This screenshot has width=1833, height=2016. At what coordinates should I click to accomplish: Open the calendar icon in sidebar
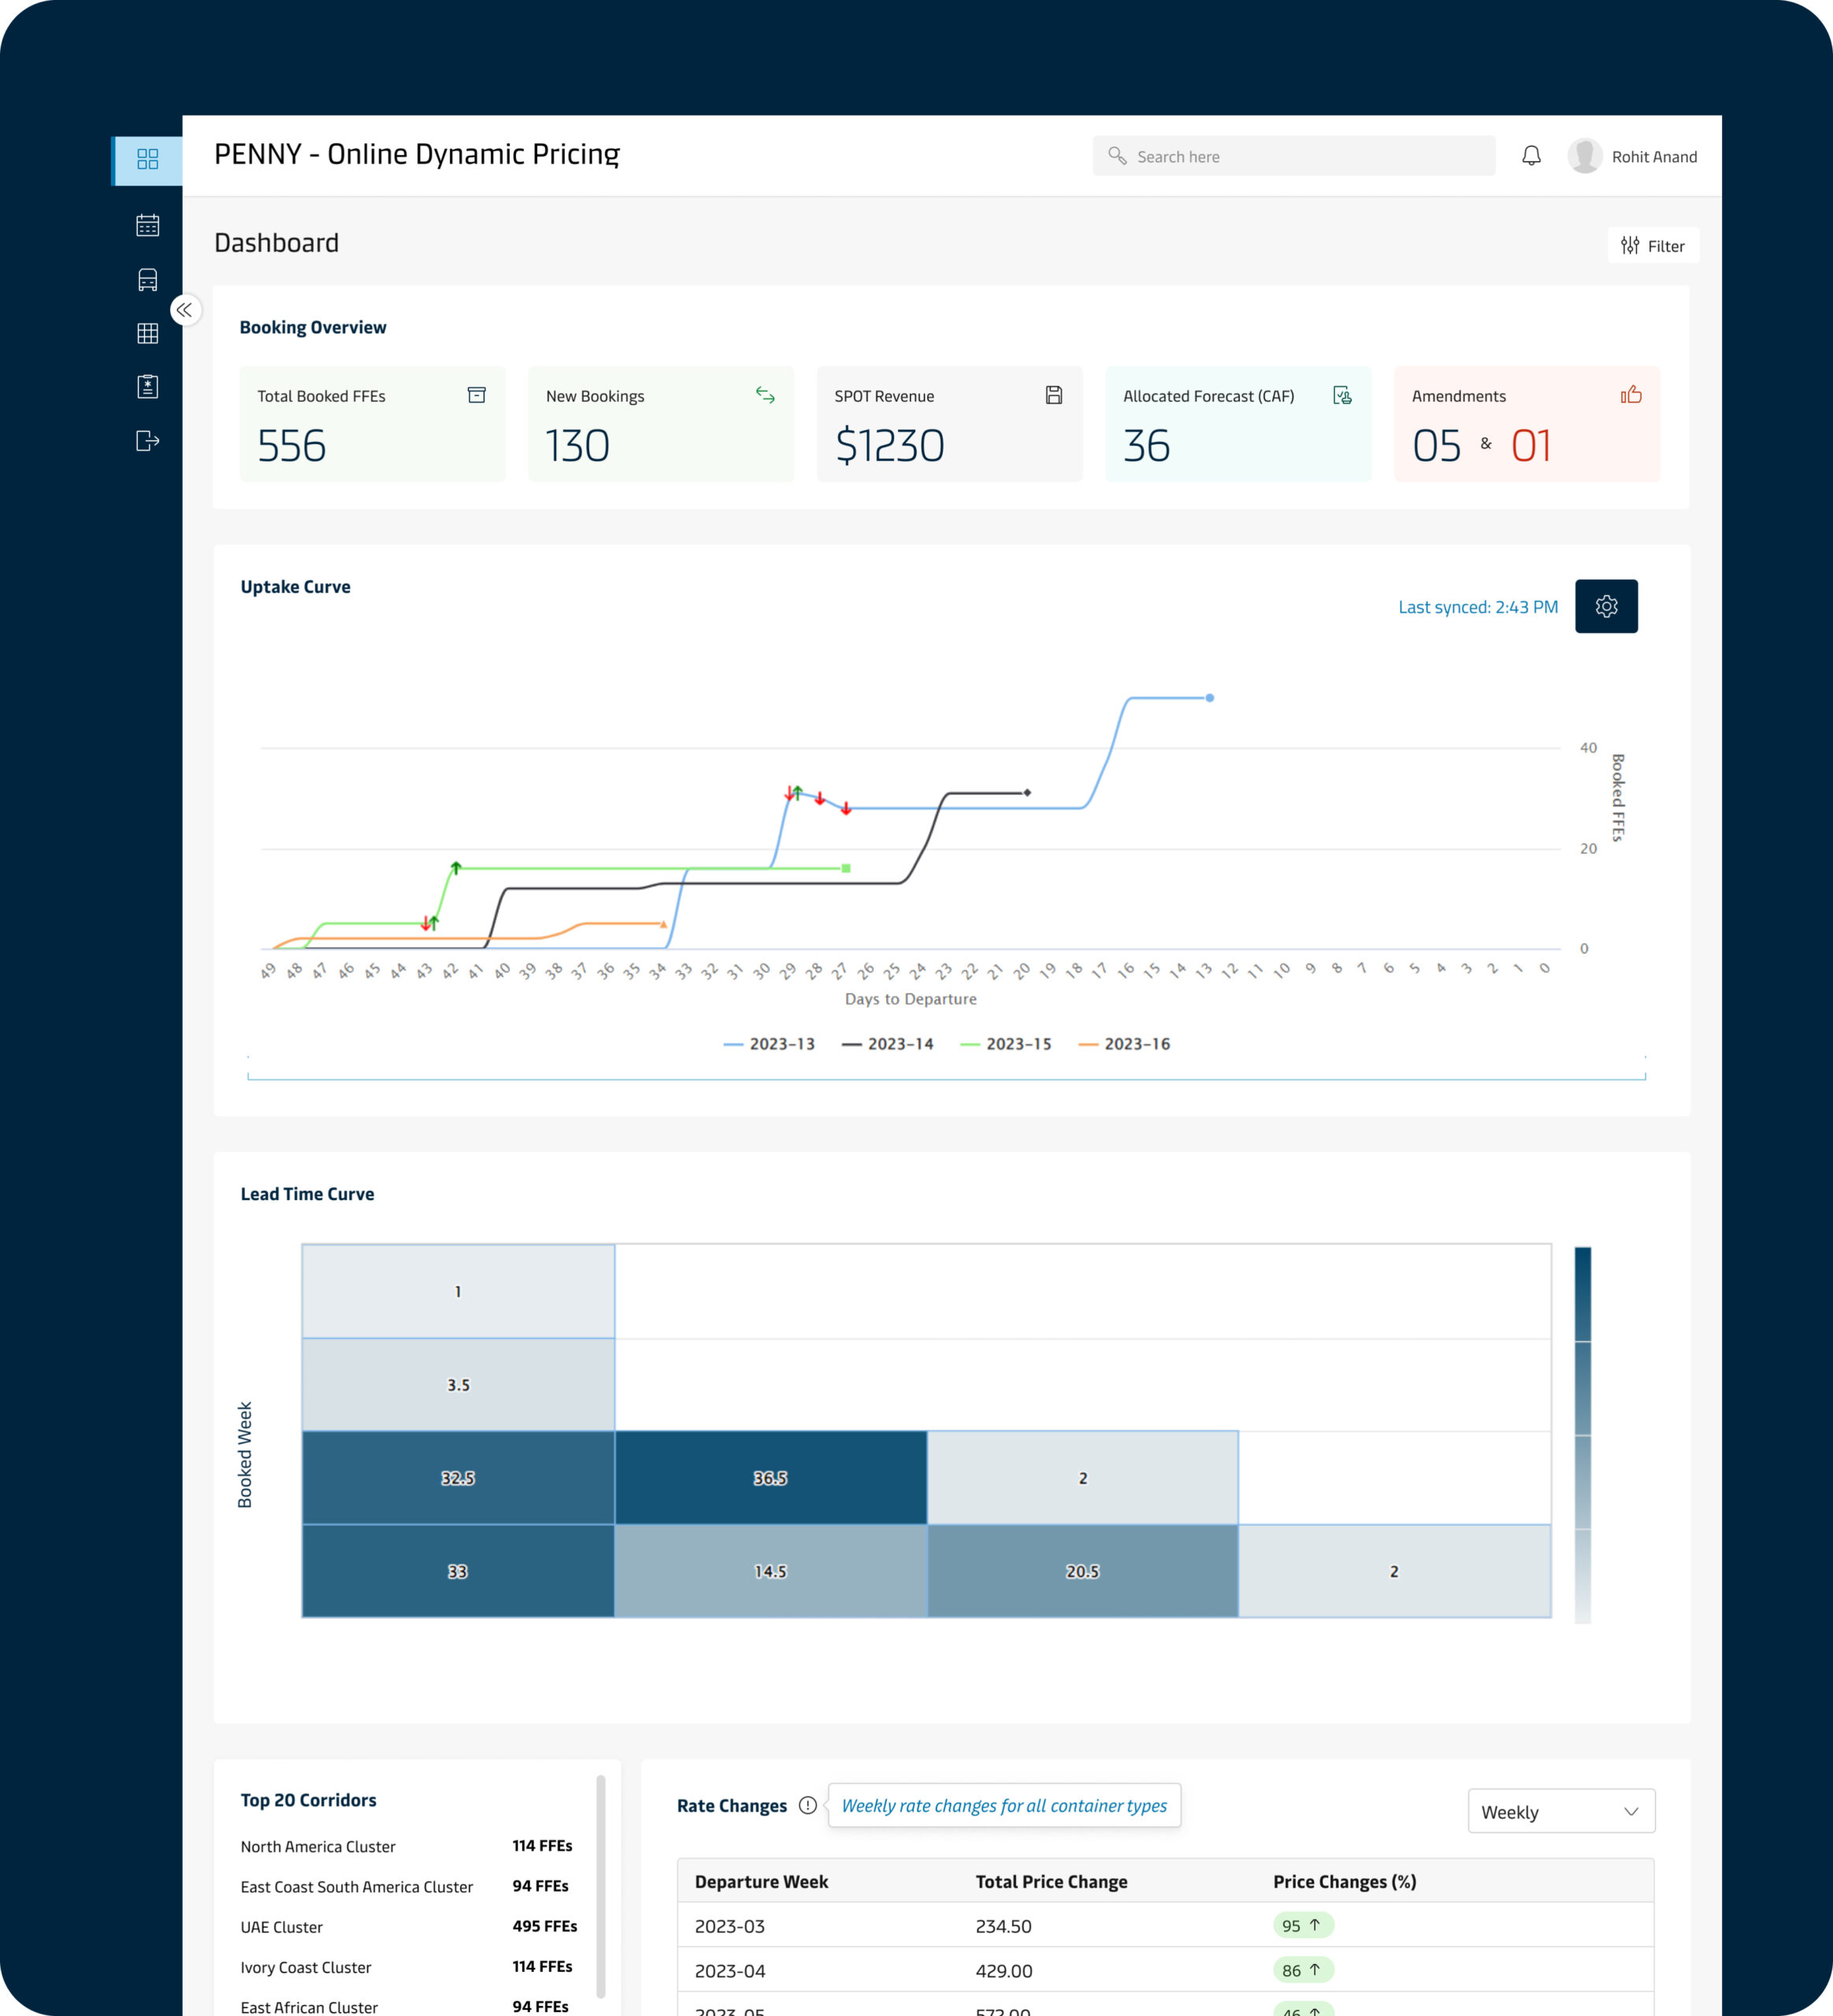[147, 225]
